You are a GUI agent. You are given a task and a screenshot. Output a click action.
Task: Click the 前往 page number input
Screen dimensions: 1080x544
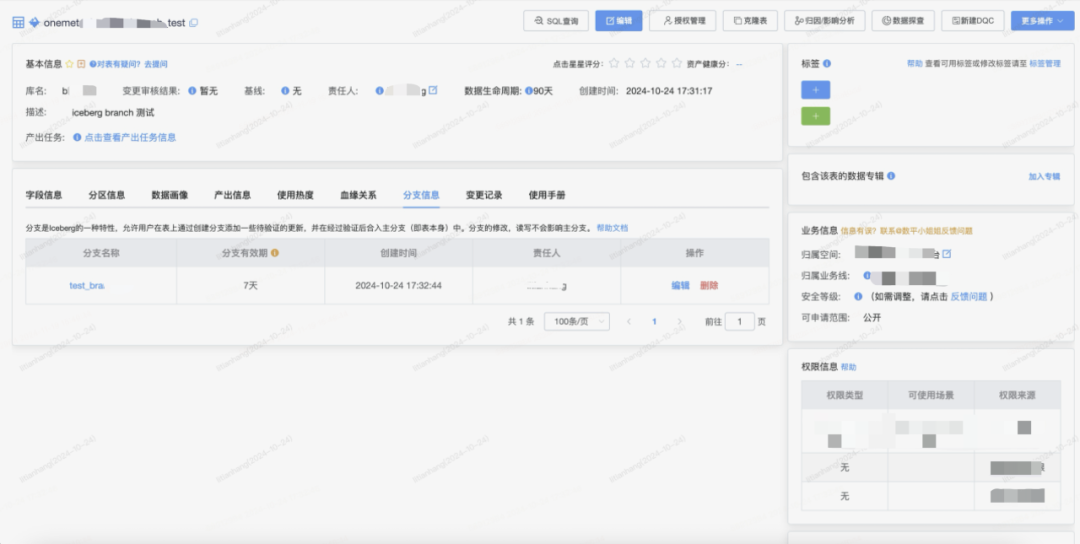tap(740, 322)
